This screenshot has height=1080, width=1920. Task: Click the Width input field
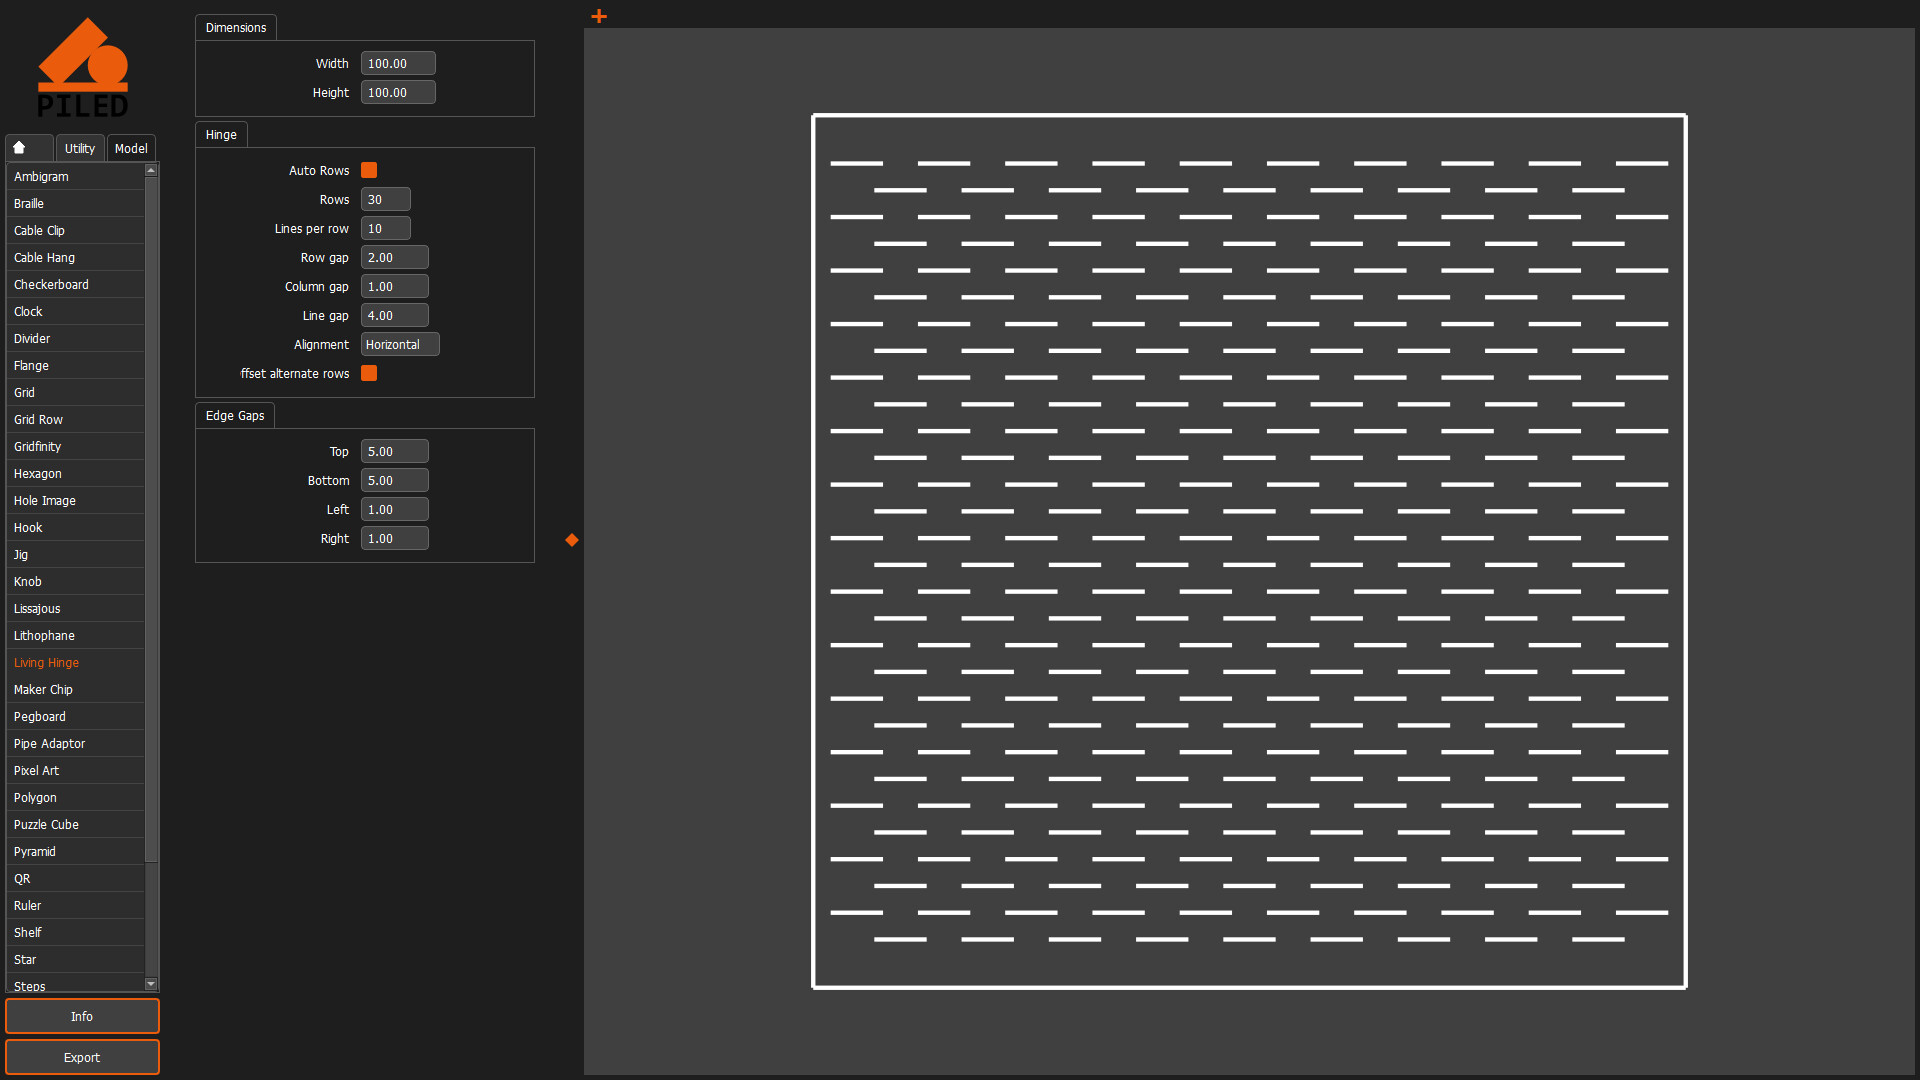click(397, 63)
